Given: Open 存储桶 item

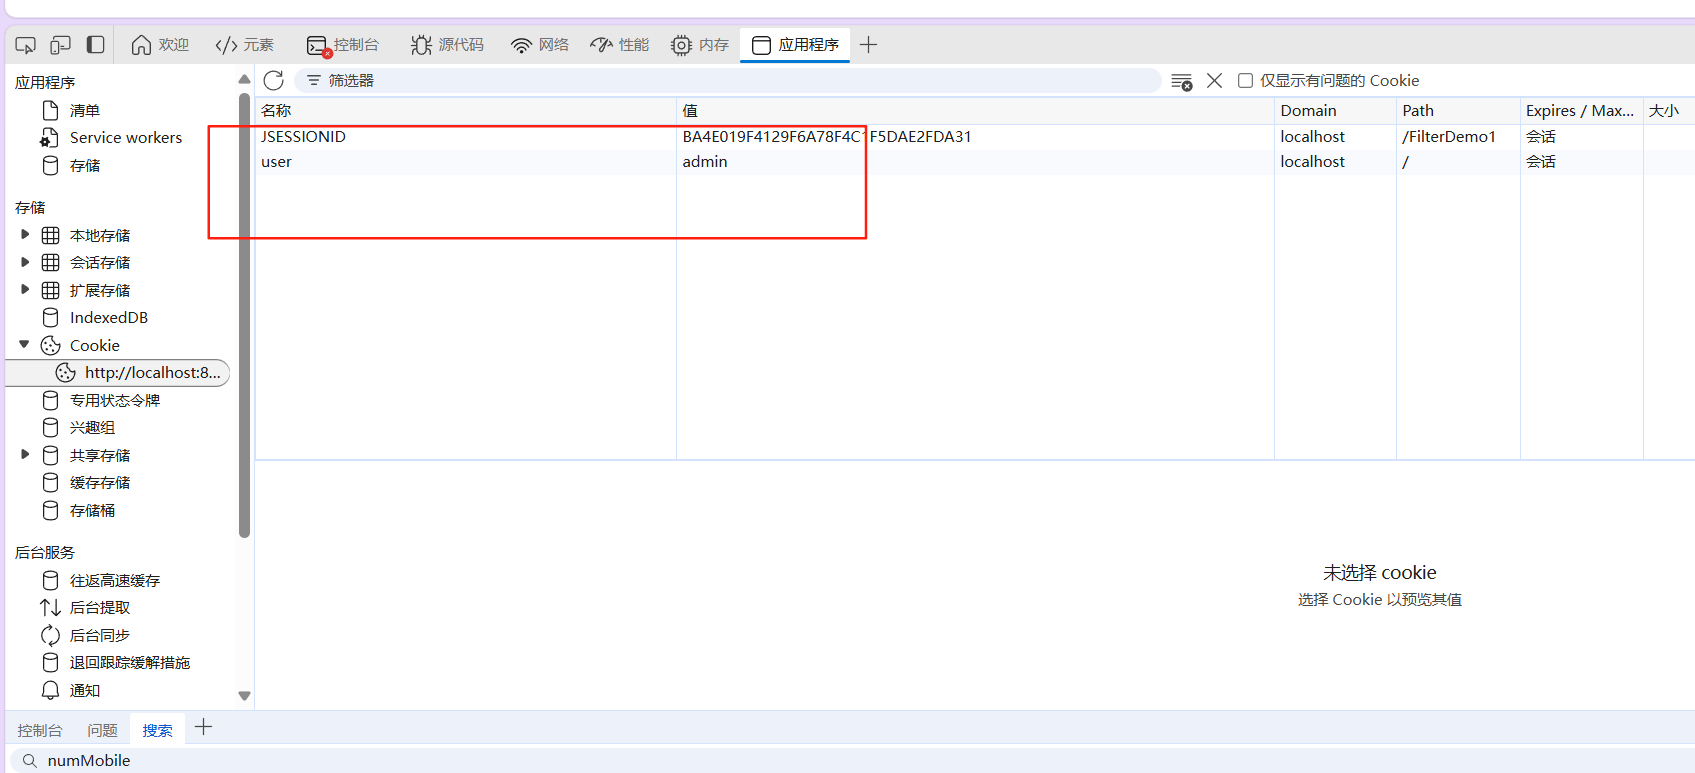Looking at the screenshot, I should tap(92, 511).
